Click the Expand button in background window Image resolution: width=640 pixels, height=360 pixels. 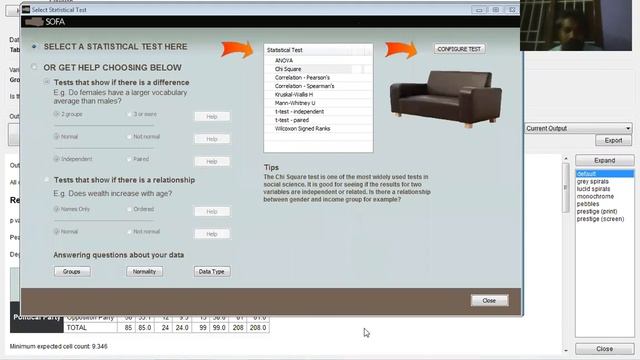point(604,160)
